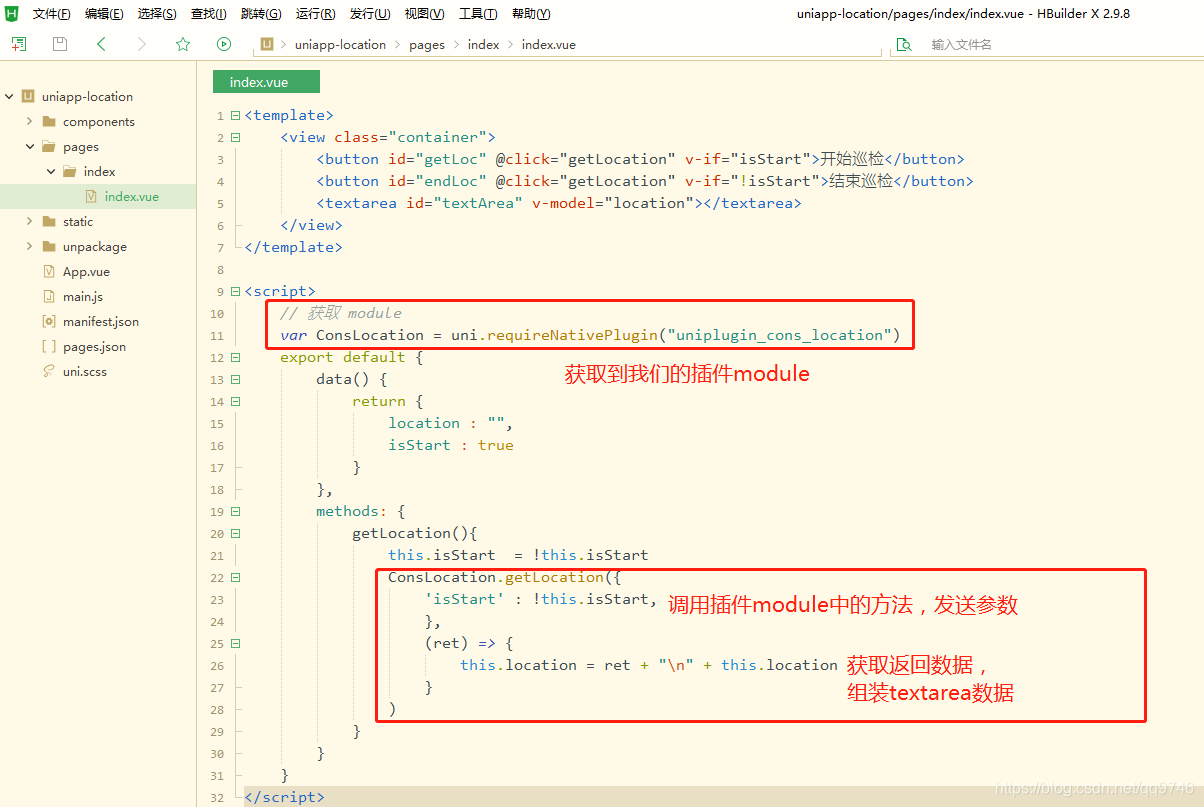Collapse the index folder arrow

[51, 172]
